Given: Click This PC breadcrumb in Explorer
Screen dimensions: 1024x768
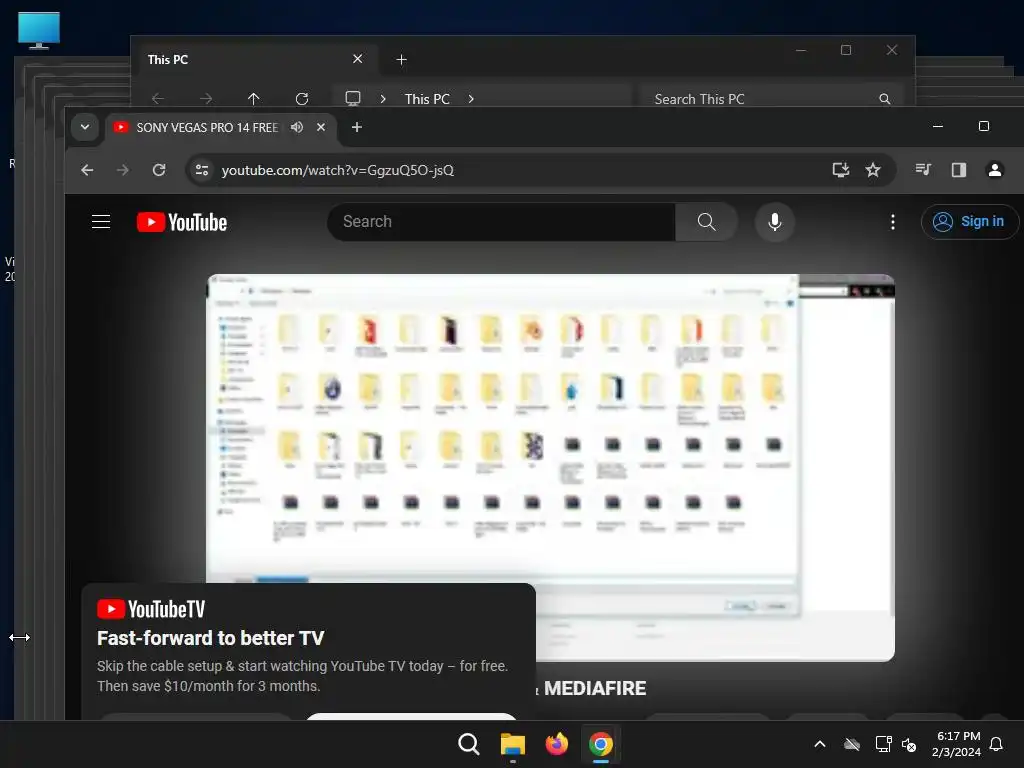Looking at the screenshot, I should click(x=427, y=99).
